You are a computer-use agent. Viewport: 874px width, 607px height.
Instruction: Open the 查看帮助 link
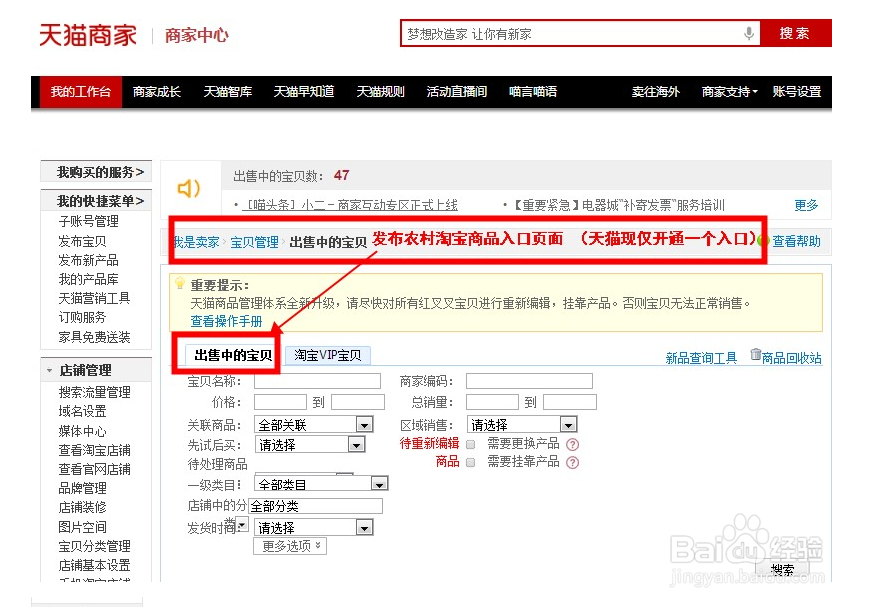[x=796, y=241]
